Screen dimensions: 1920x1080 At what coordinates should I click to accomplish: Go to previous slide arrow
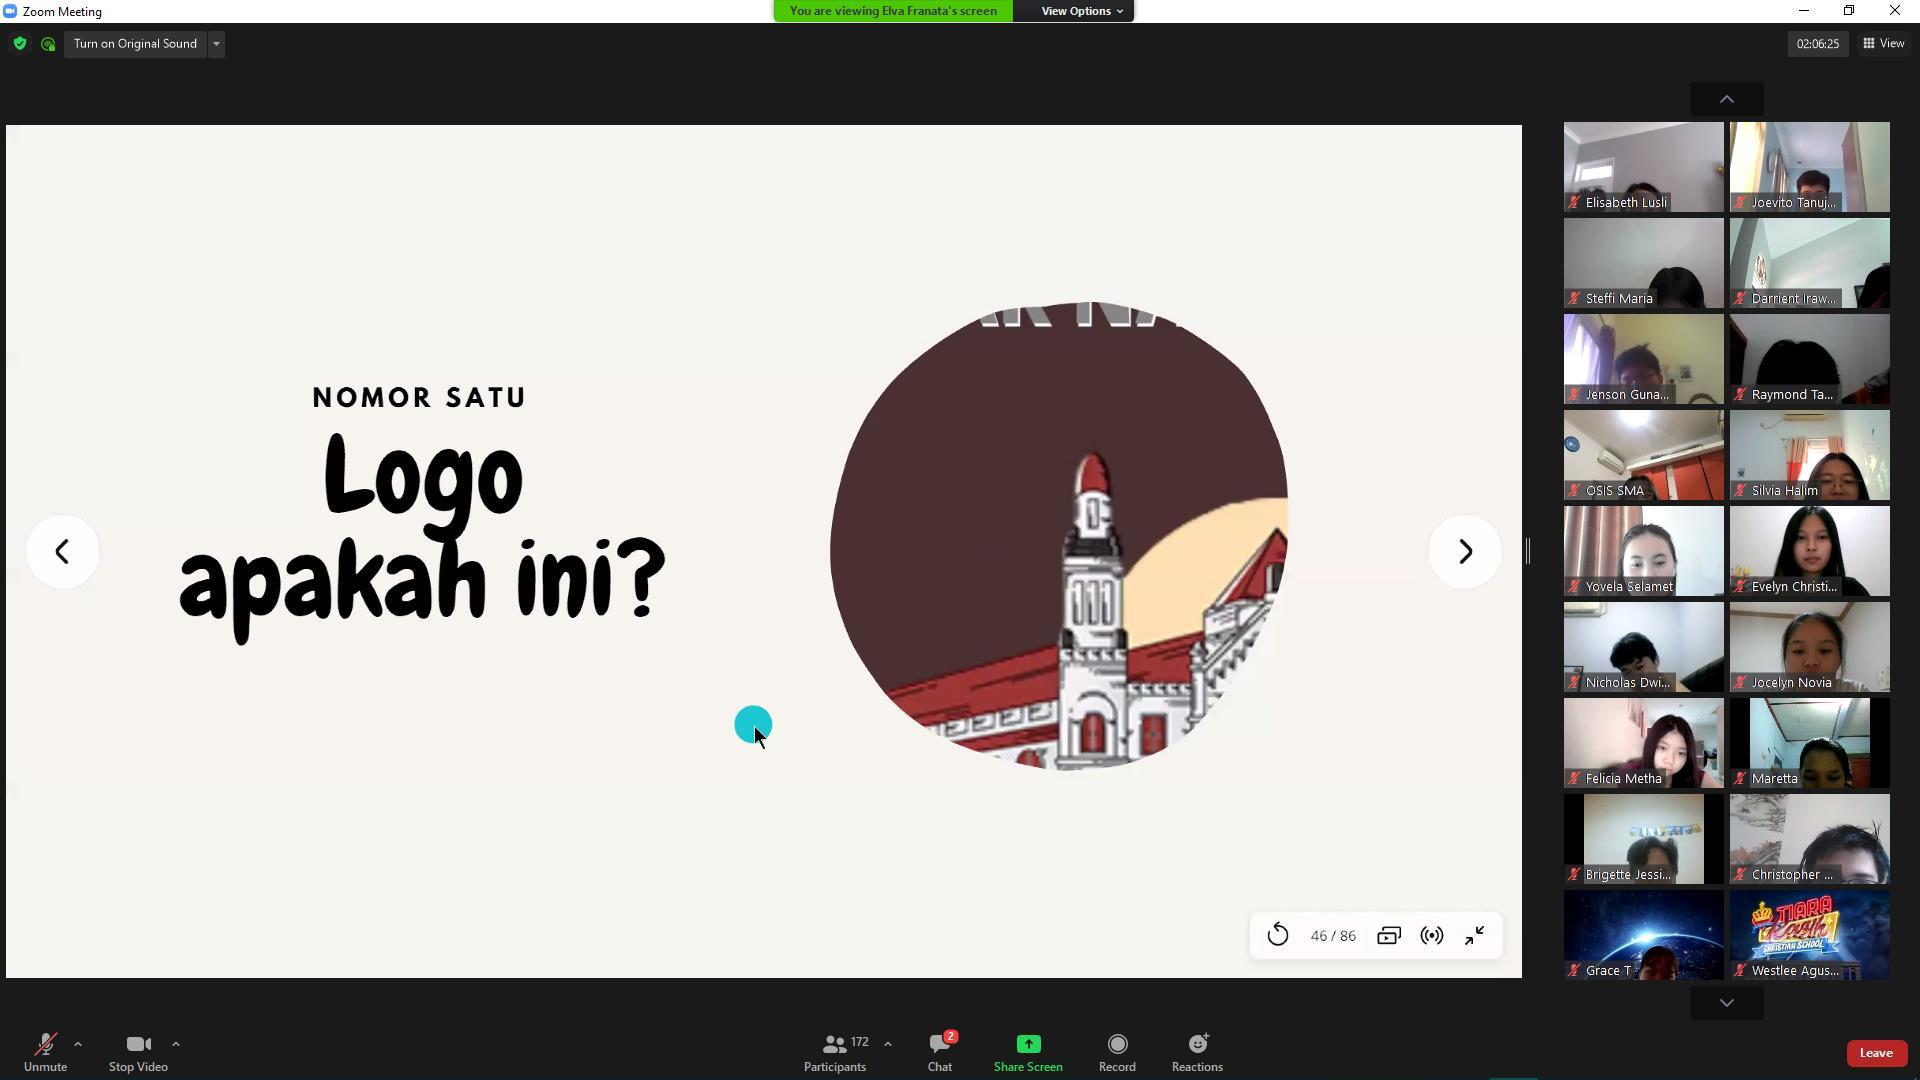pos(62,551)
